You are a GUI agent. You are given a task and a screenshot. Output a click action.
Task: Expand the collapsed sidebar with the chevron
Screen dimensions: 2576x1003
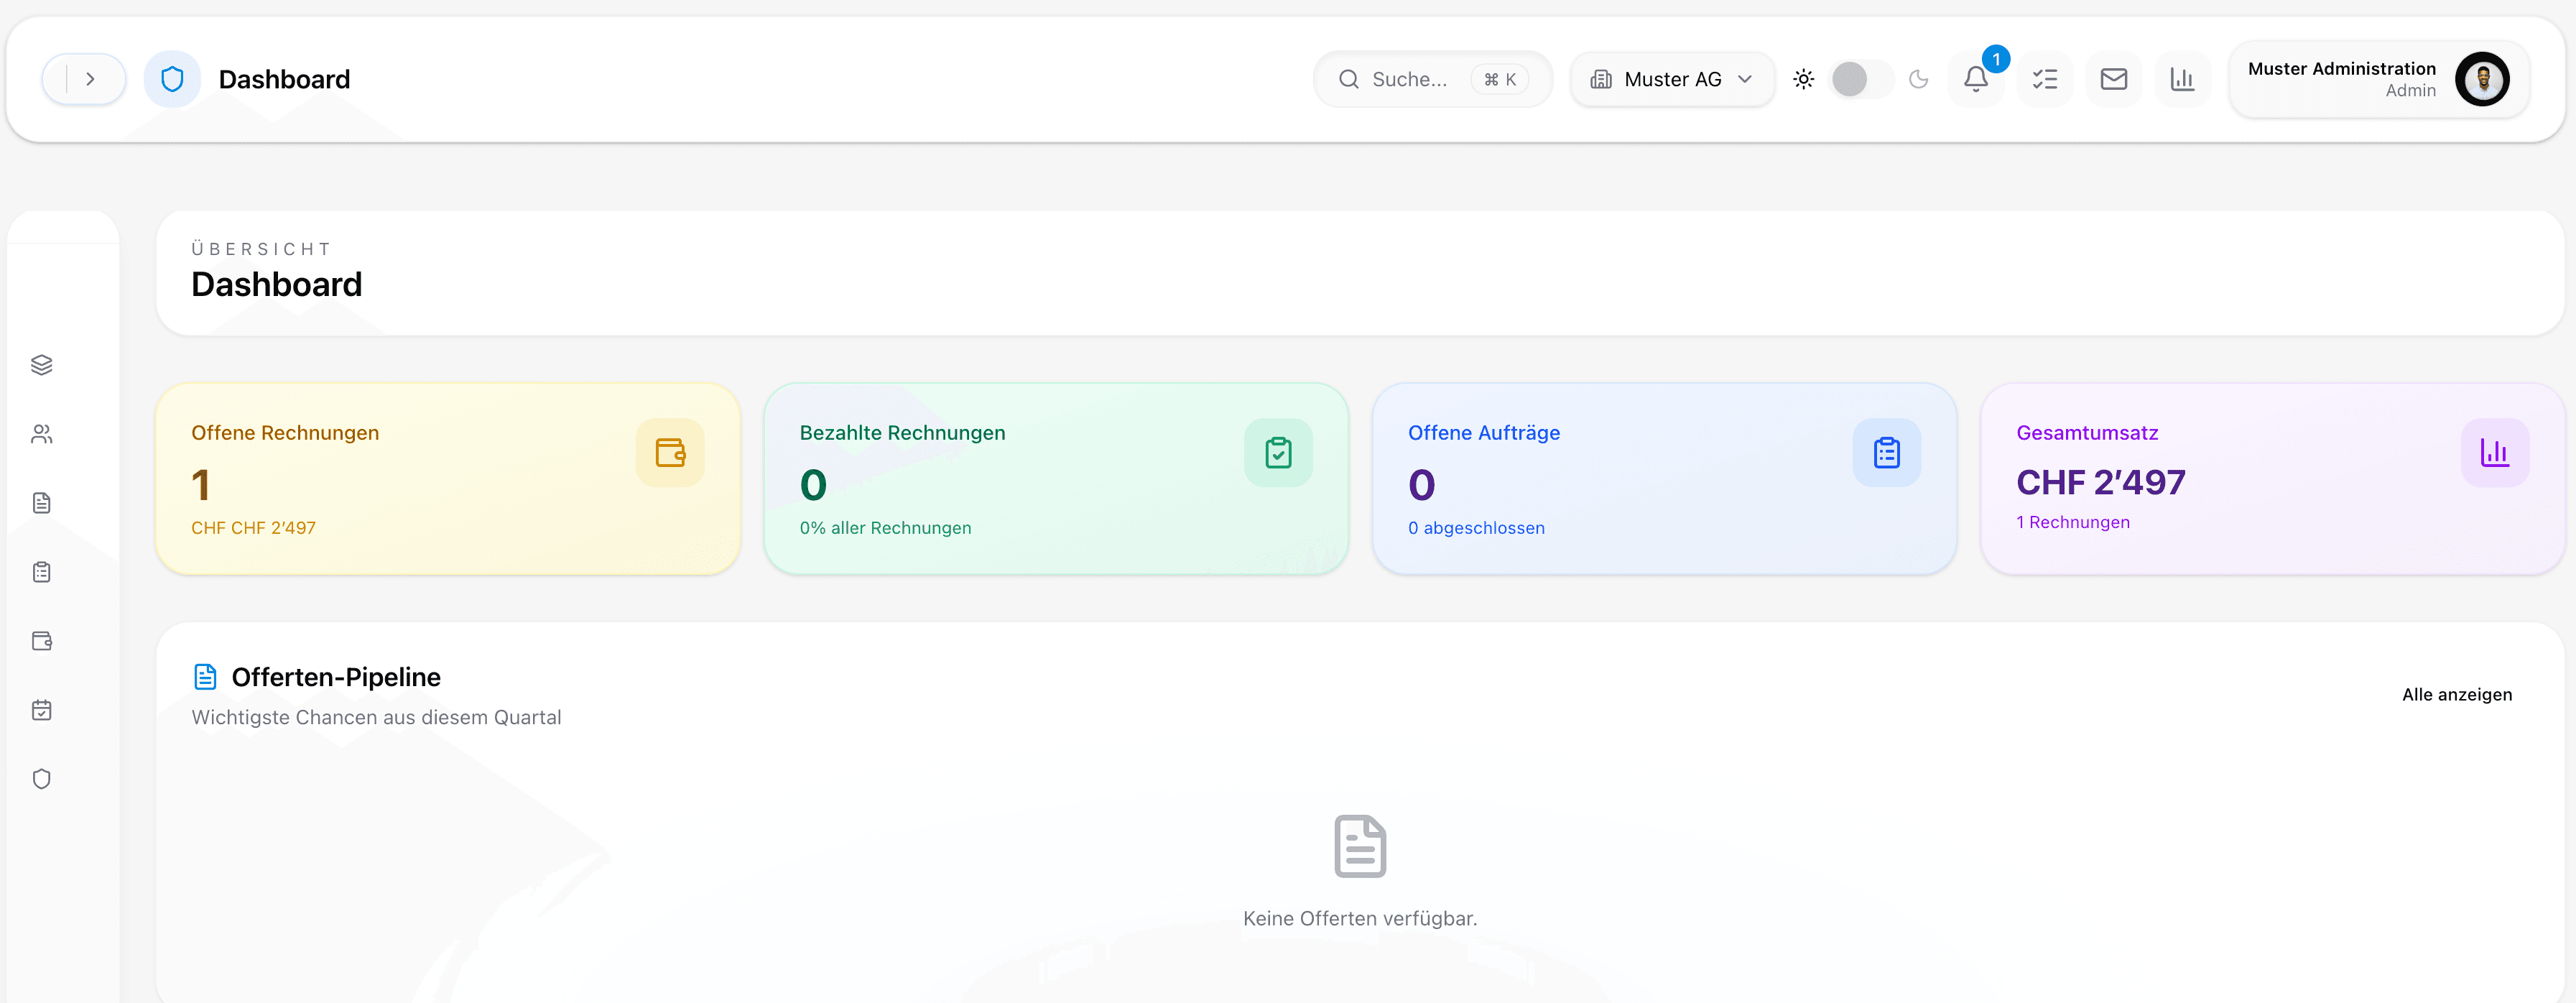click(92, 78)
